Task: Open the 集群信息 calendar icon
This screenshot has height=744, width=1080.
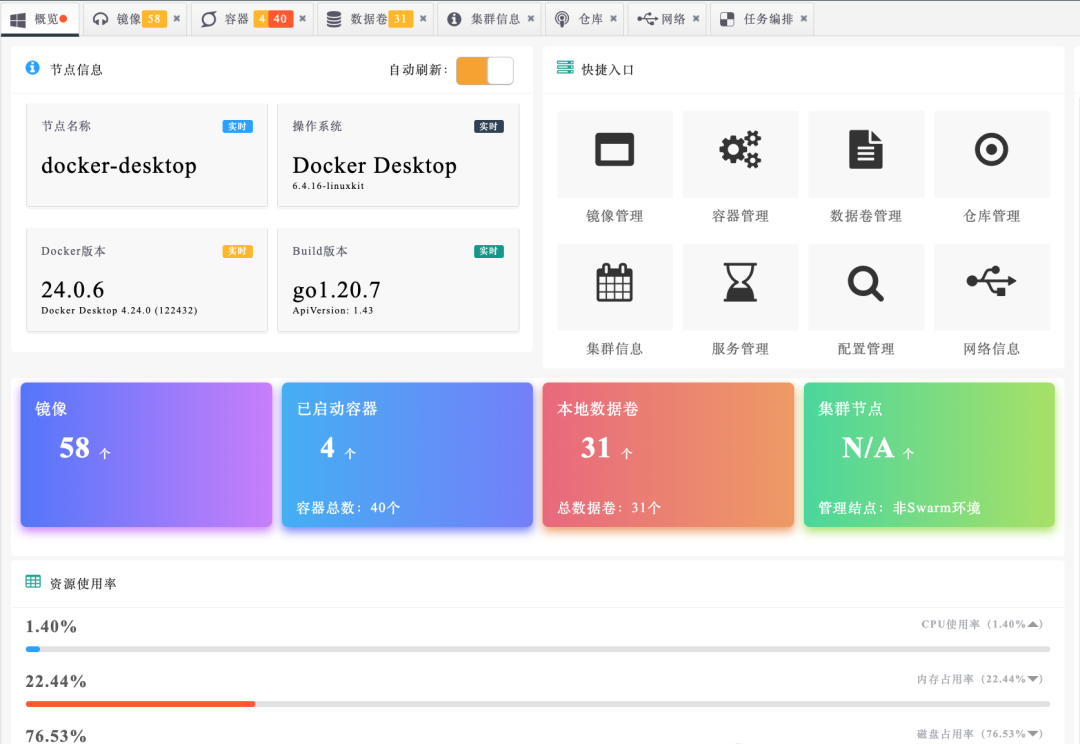Action: pos(614,282)
